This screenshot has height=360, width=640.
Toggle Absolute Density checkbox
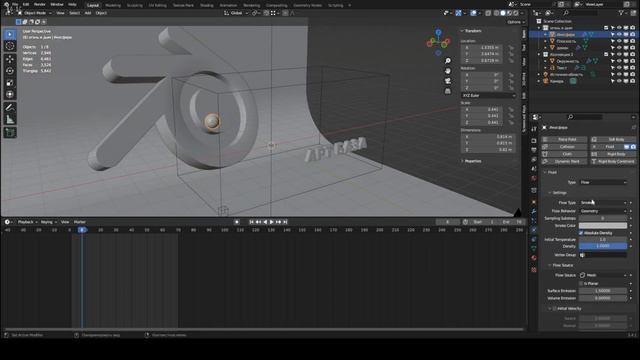(x=581, y=233)
